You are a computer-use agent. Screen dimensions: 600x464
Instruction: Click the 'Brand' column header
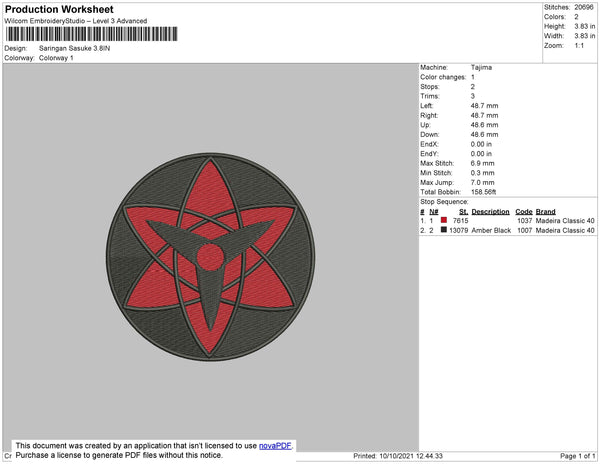point(546,212)
